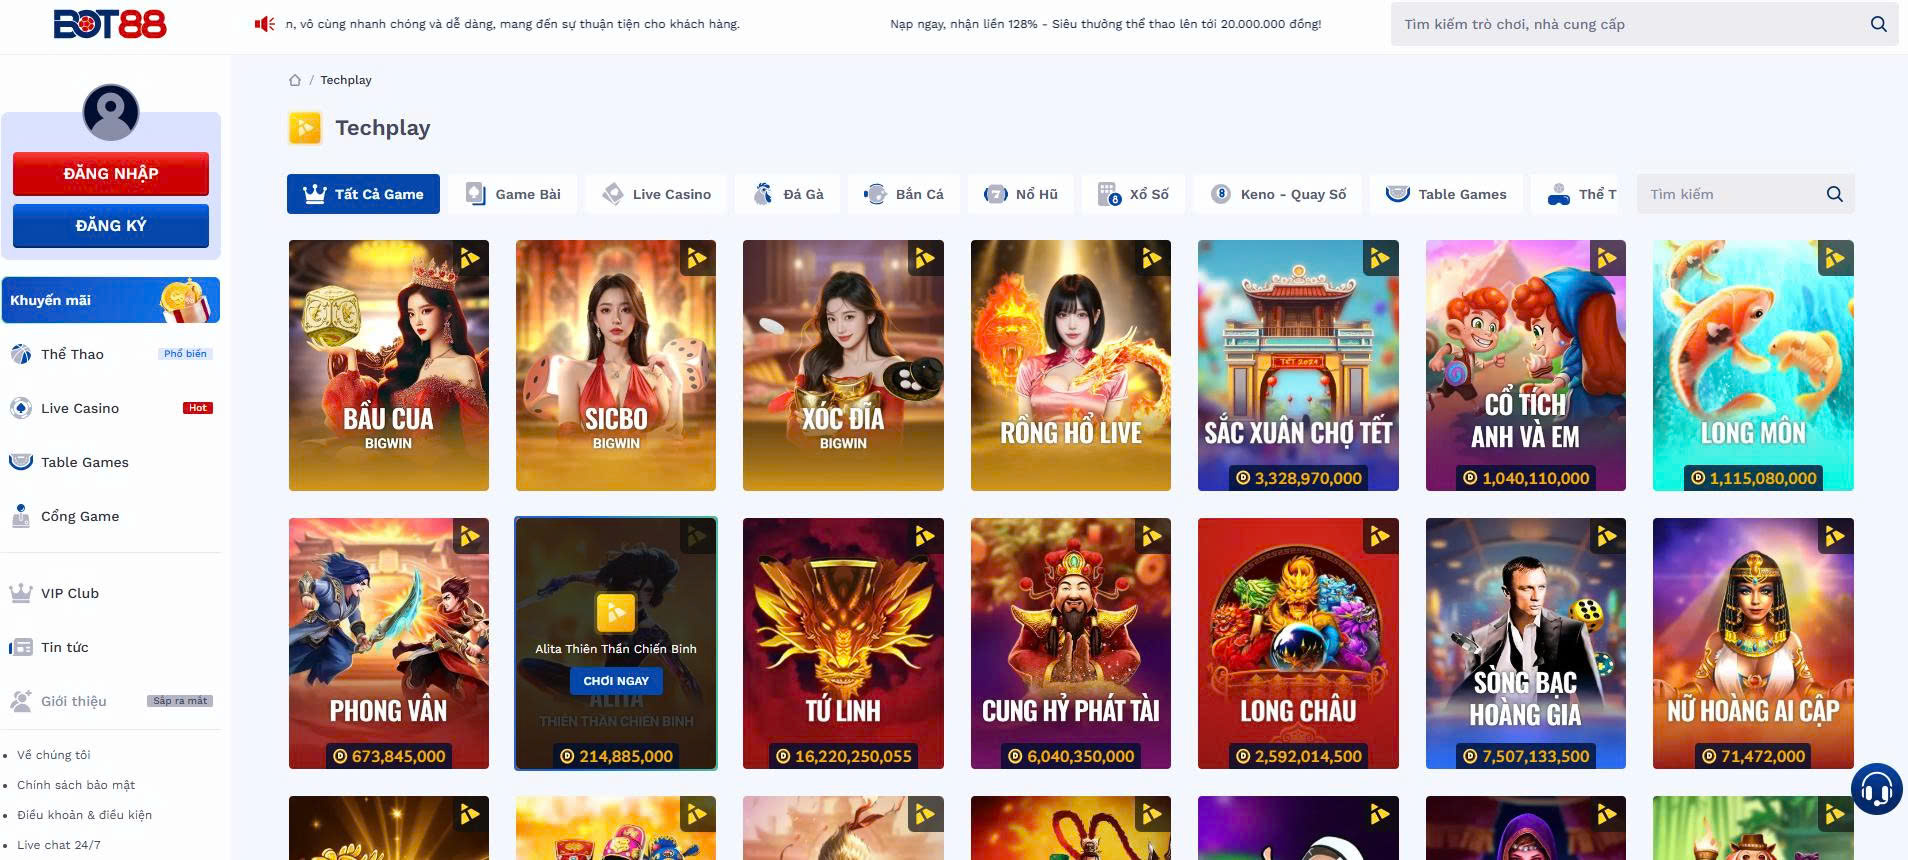This screenshot has width=1908, height=860.
Task: Click the Techplay logo beside the title
Action: [x=305, y=128]
